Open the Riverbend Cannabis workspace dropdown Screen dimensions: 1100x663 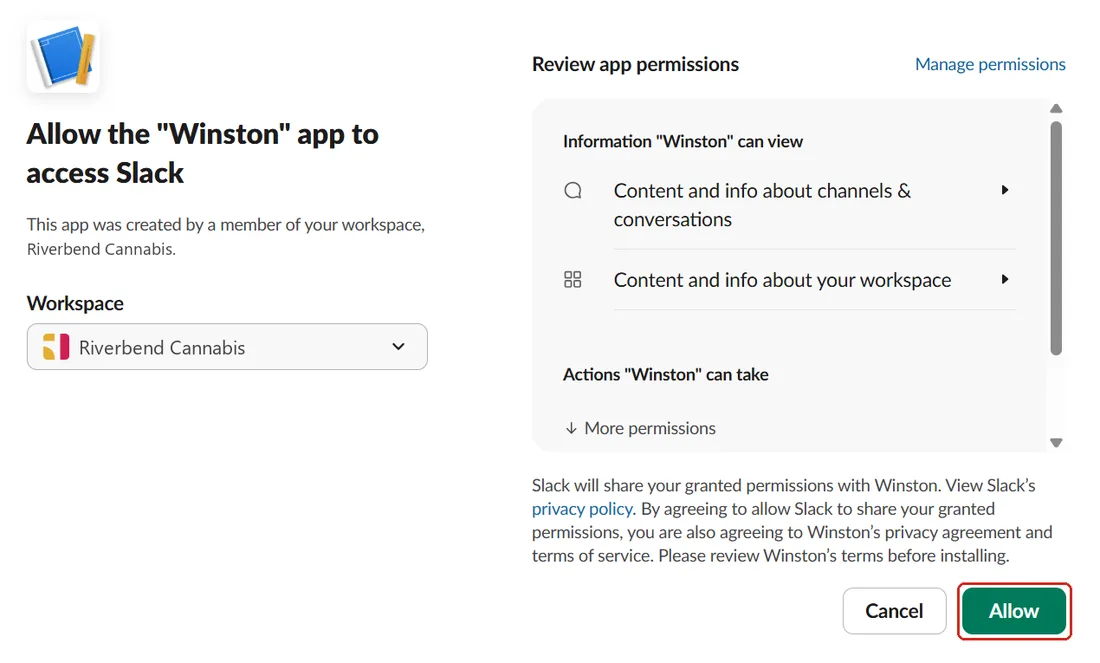click(227, 347)
